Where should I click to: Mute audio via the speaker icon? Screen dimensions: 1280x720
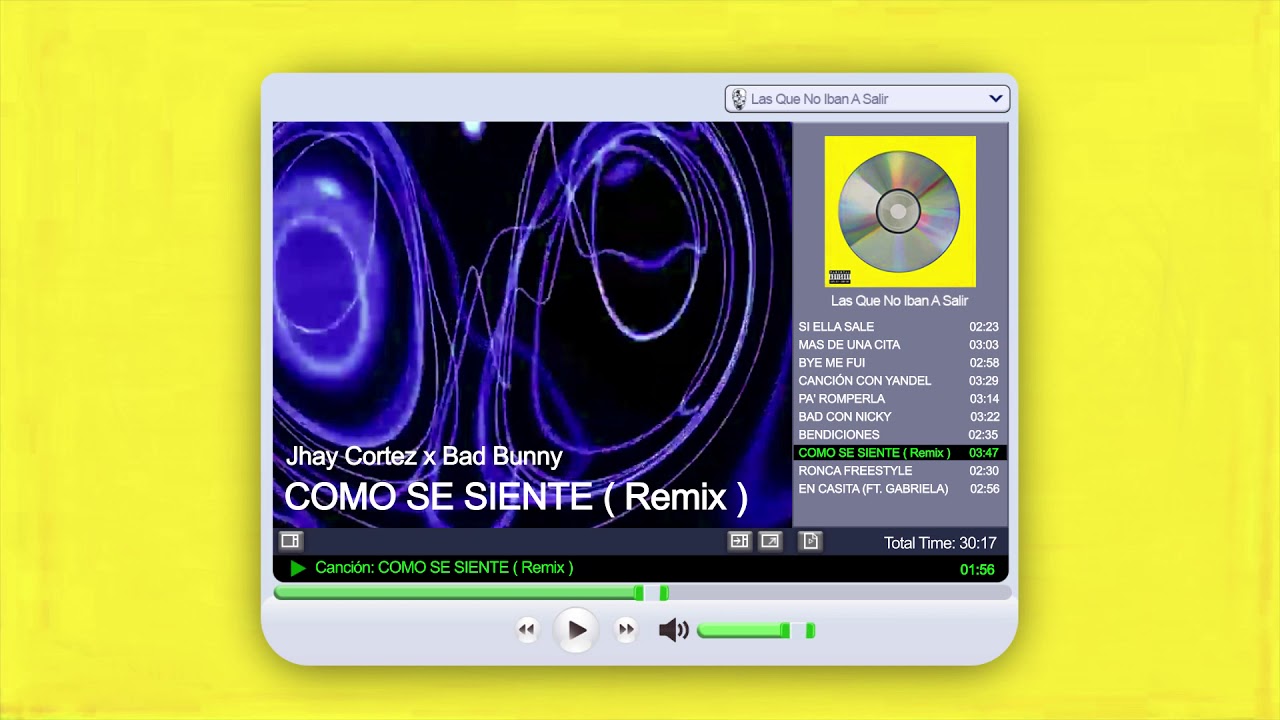(673, 630)
